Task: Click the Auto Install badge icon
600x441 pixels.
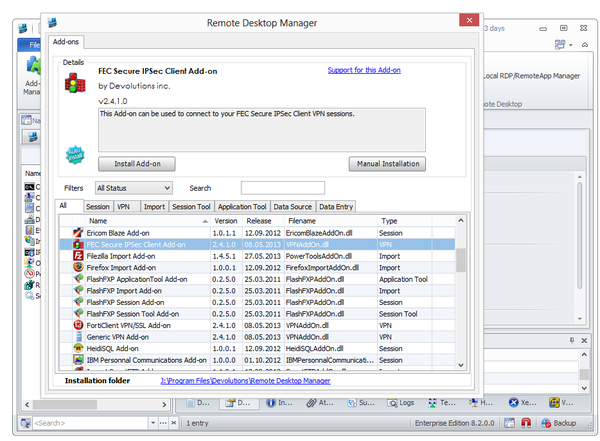Action: (x=75, y=155)
